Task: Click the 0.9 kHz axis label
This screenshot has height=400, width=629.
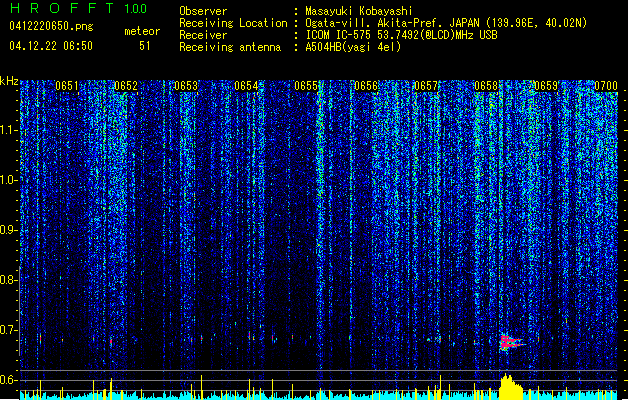Action: [9, 230]
